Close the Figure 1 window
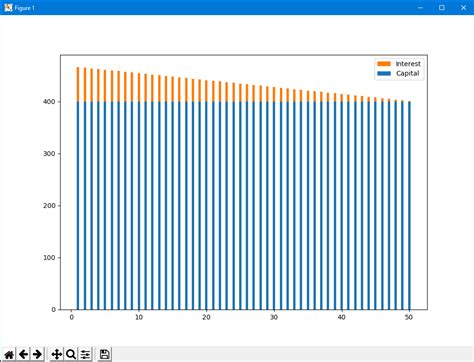 click(463, 7)
